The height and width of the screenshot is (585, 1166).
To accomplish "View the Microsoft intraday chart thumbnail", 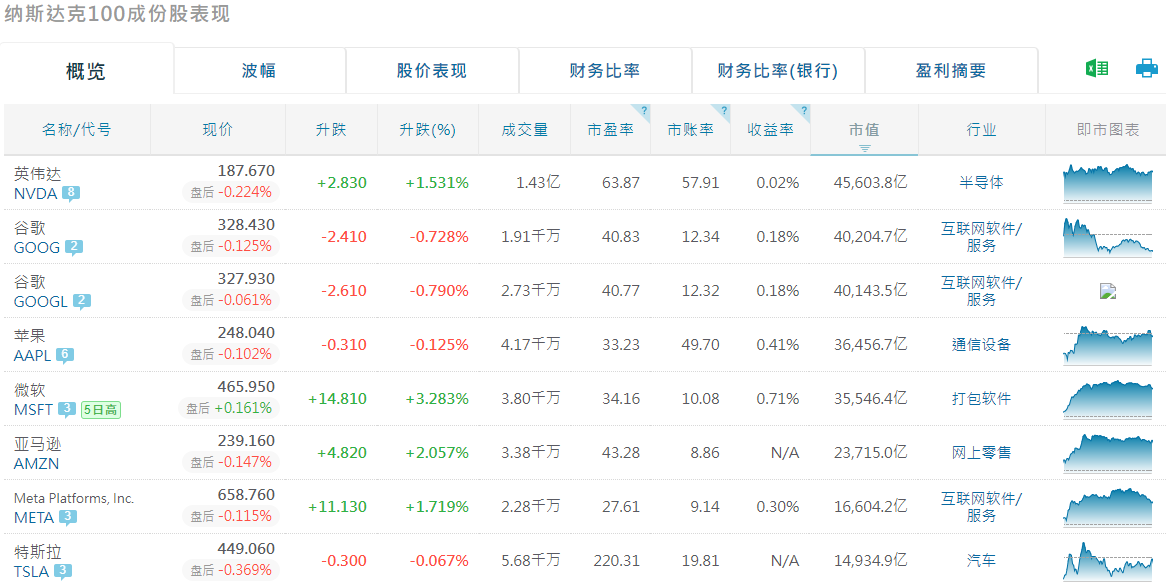I will (x=1107, y=398).
